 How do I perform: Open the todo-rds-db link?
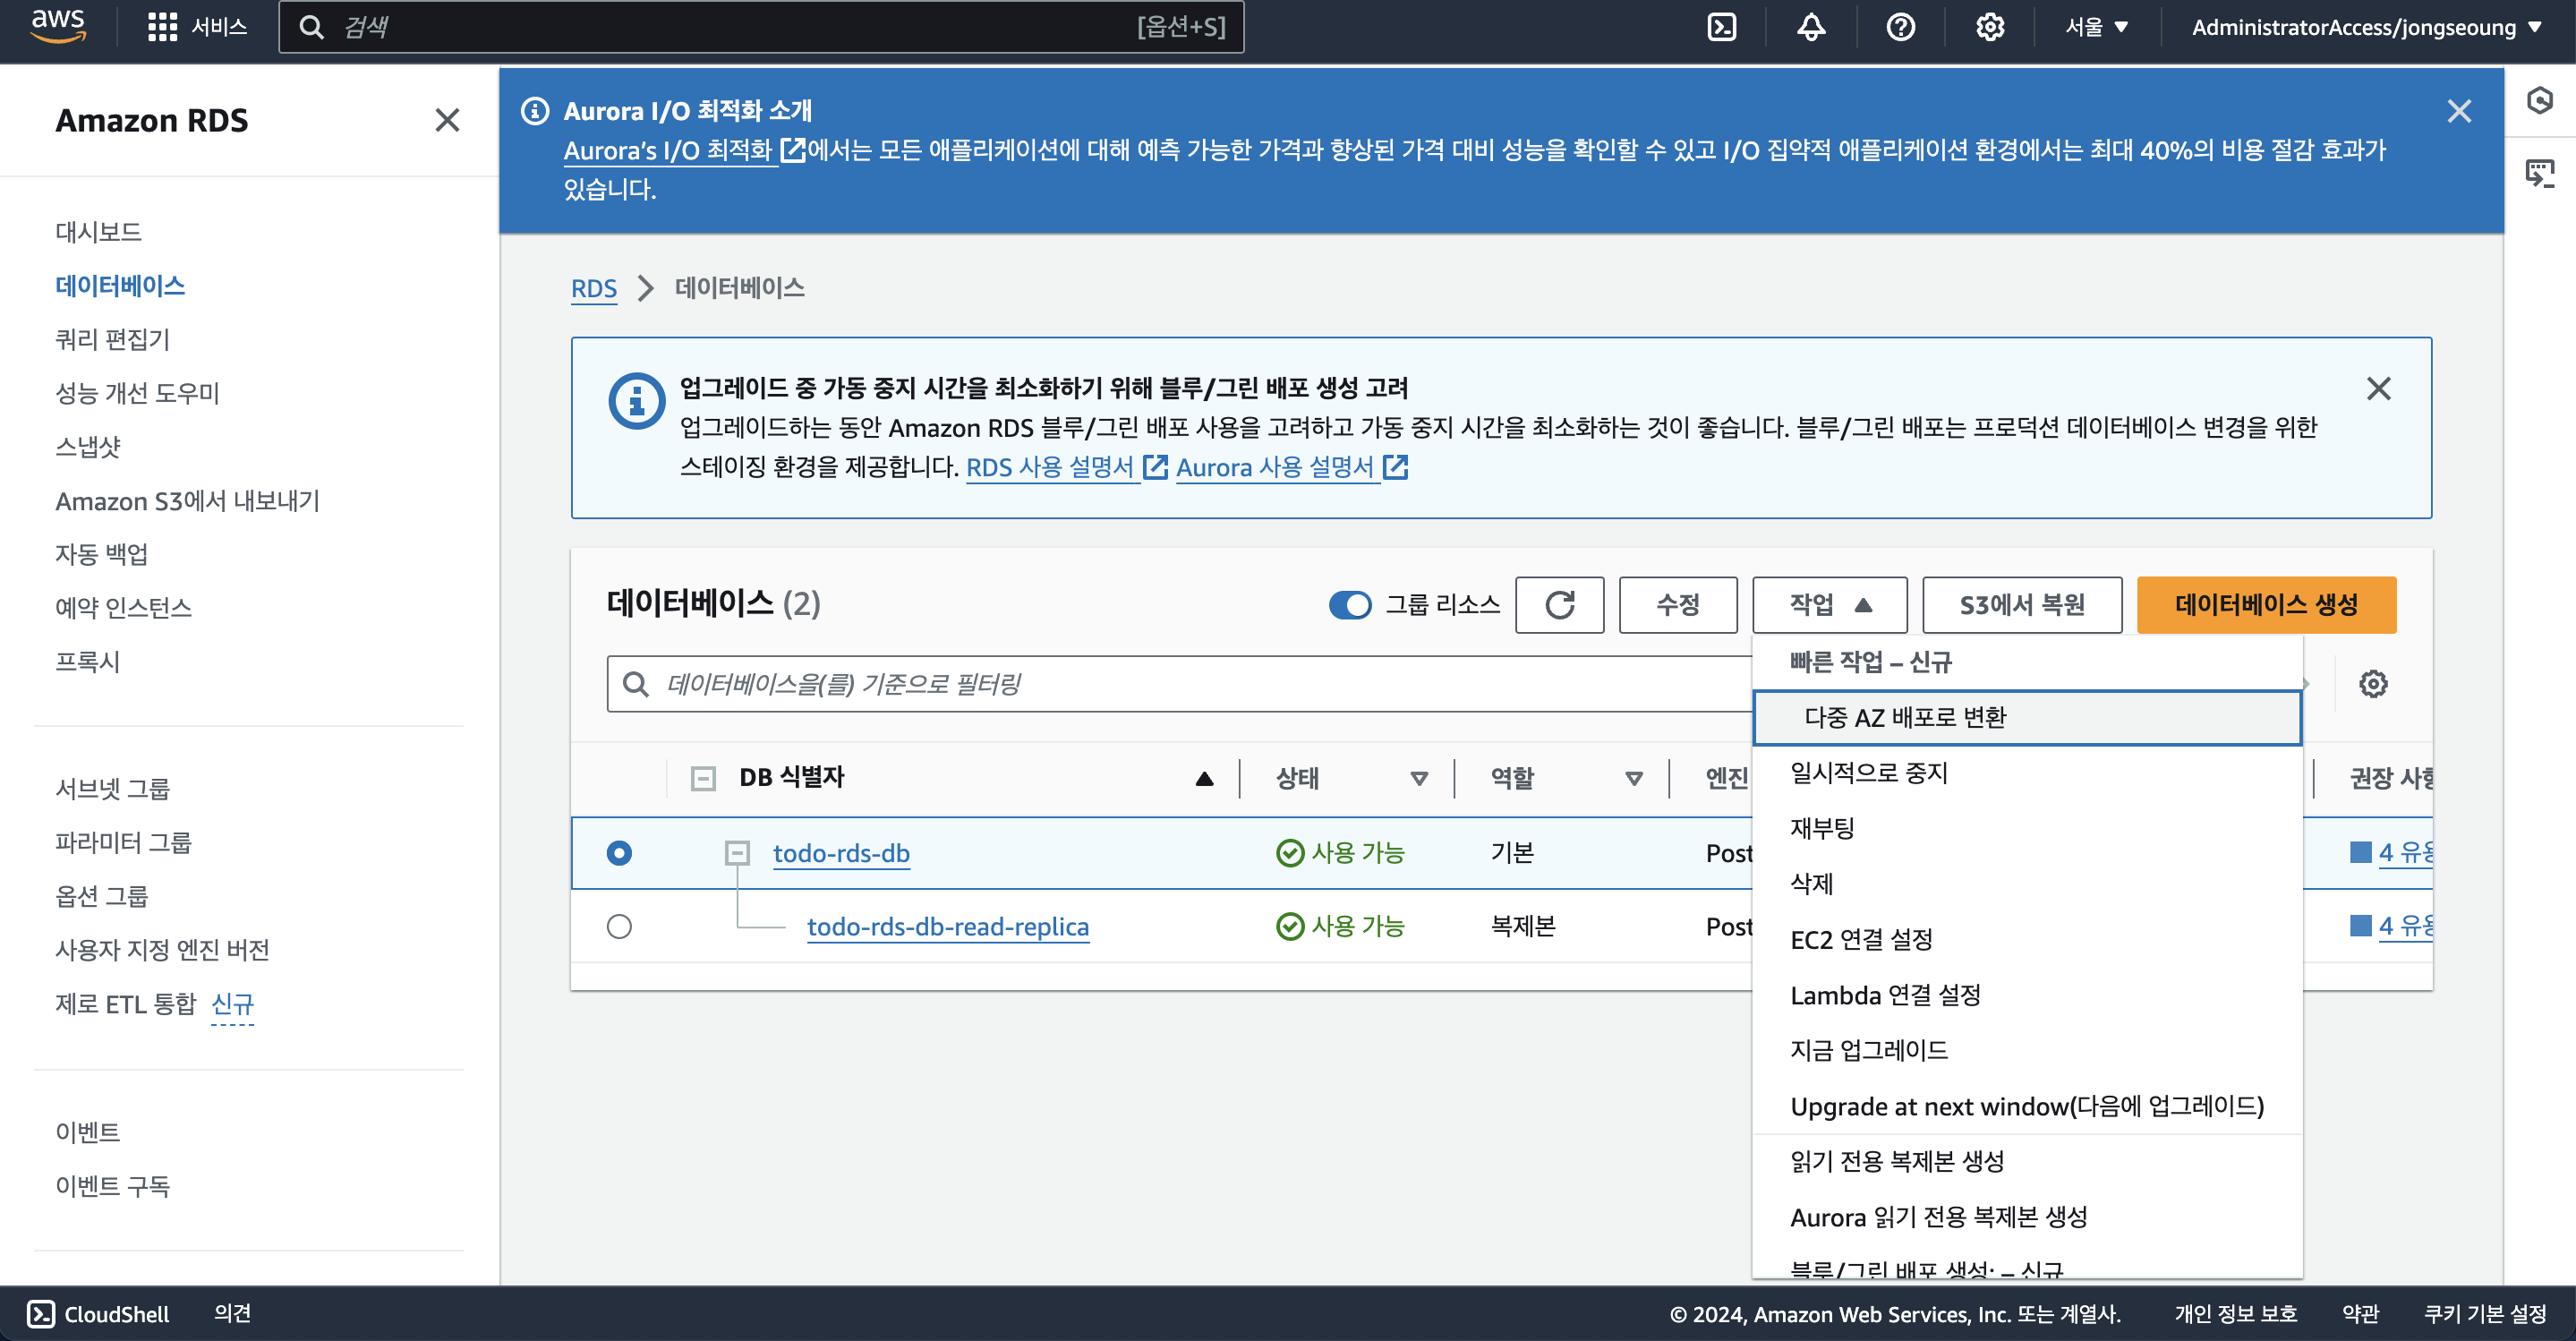coord(841,853)
